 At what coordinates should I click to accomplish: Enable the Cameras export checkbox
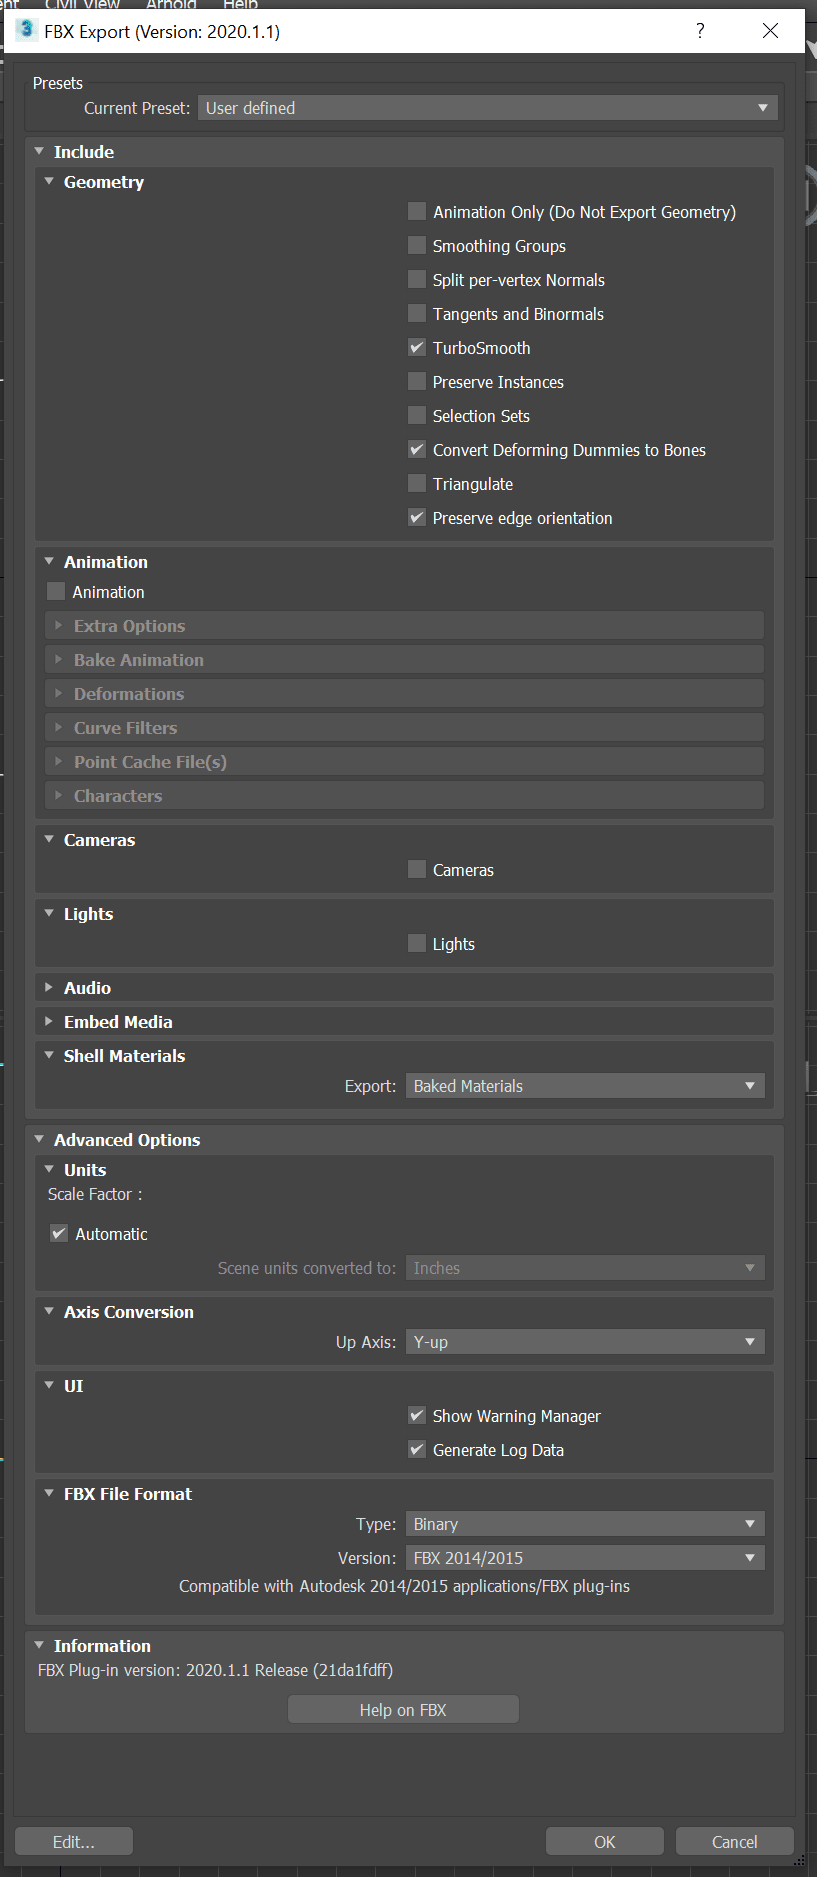coord(417,869)
